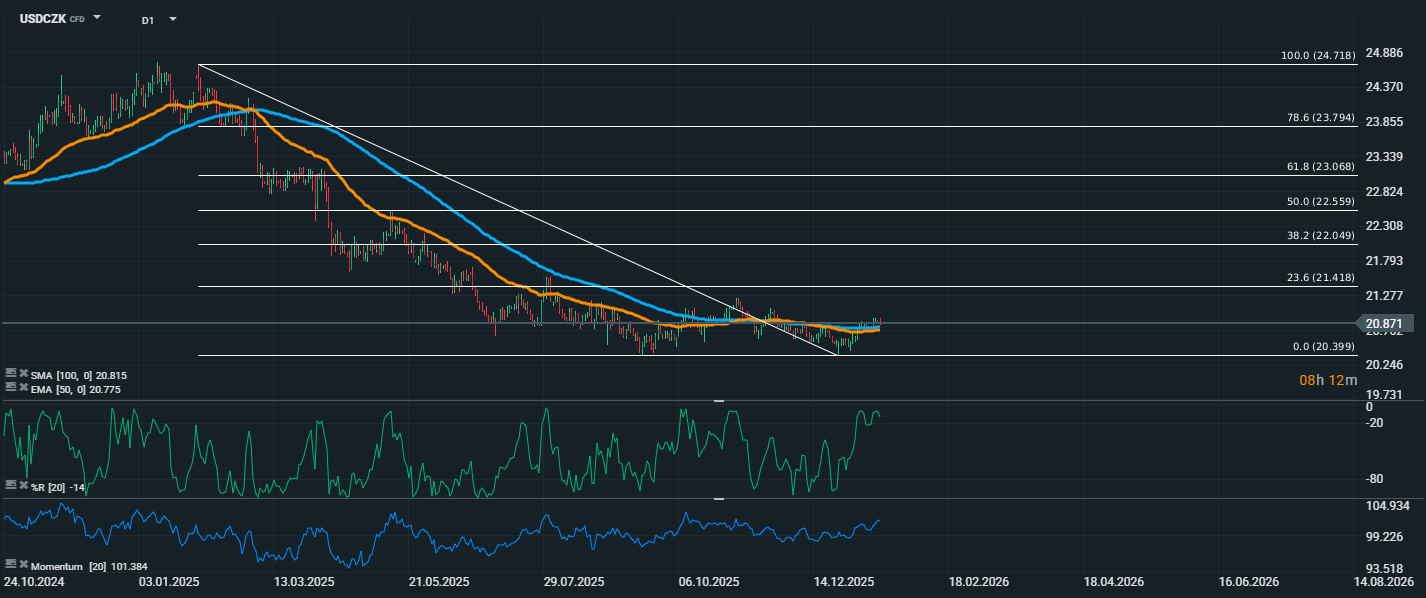Select the current price tag 20.871
The image size is (1426, 598).
pyautogui.click(x=1386, y=323)
